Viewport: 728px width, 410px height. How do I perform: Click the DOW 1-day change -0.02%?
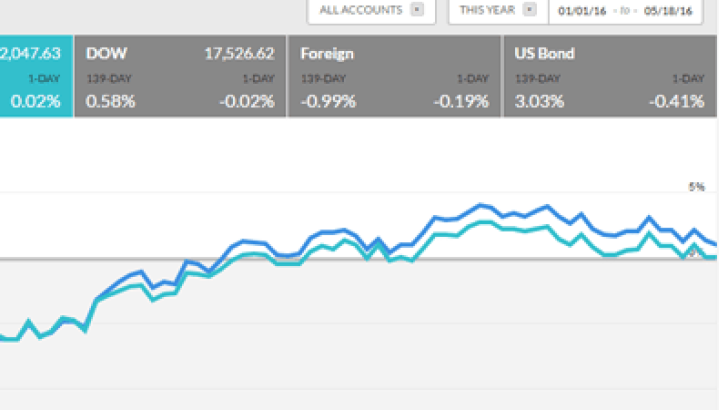pos(247,101)
